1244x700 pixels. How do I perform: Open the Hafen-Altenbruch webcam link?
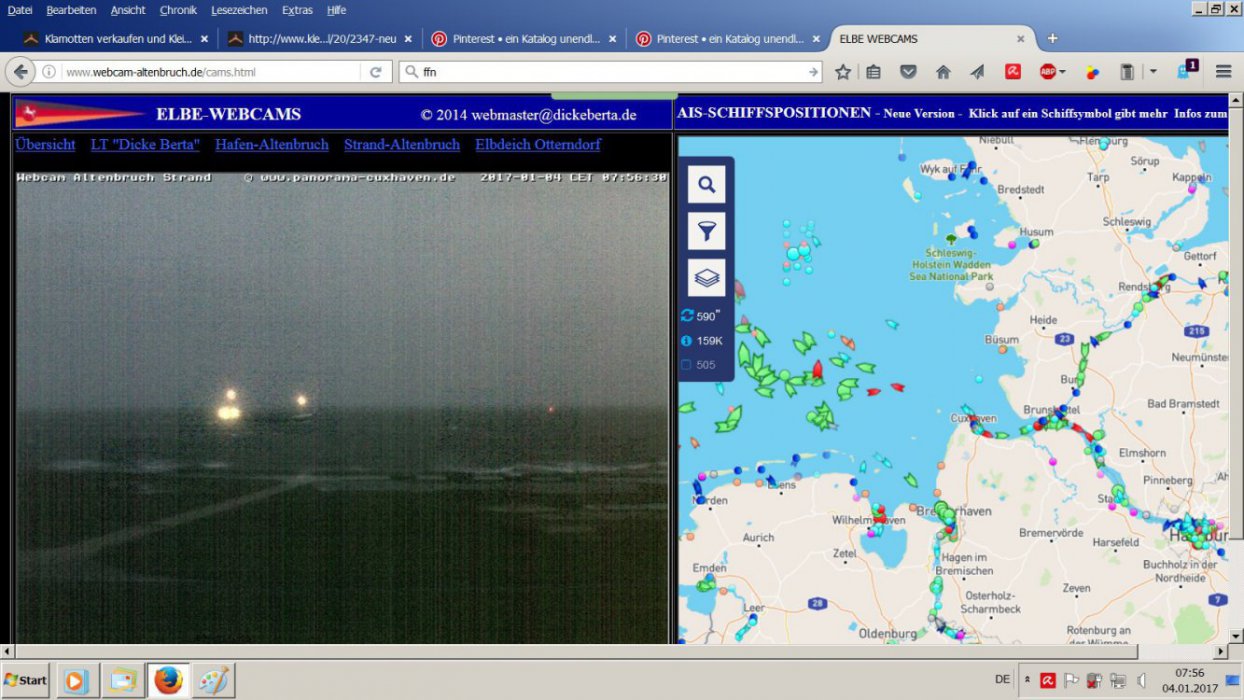272,145
